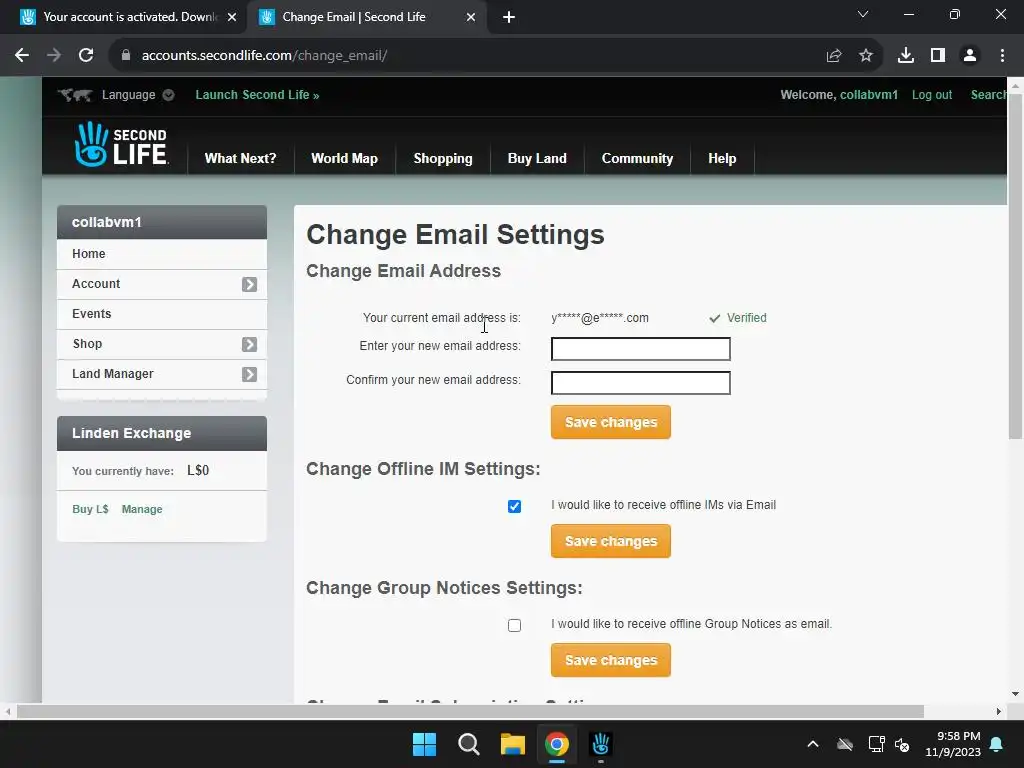Click the Log out link

[932, 95]
